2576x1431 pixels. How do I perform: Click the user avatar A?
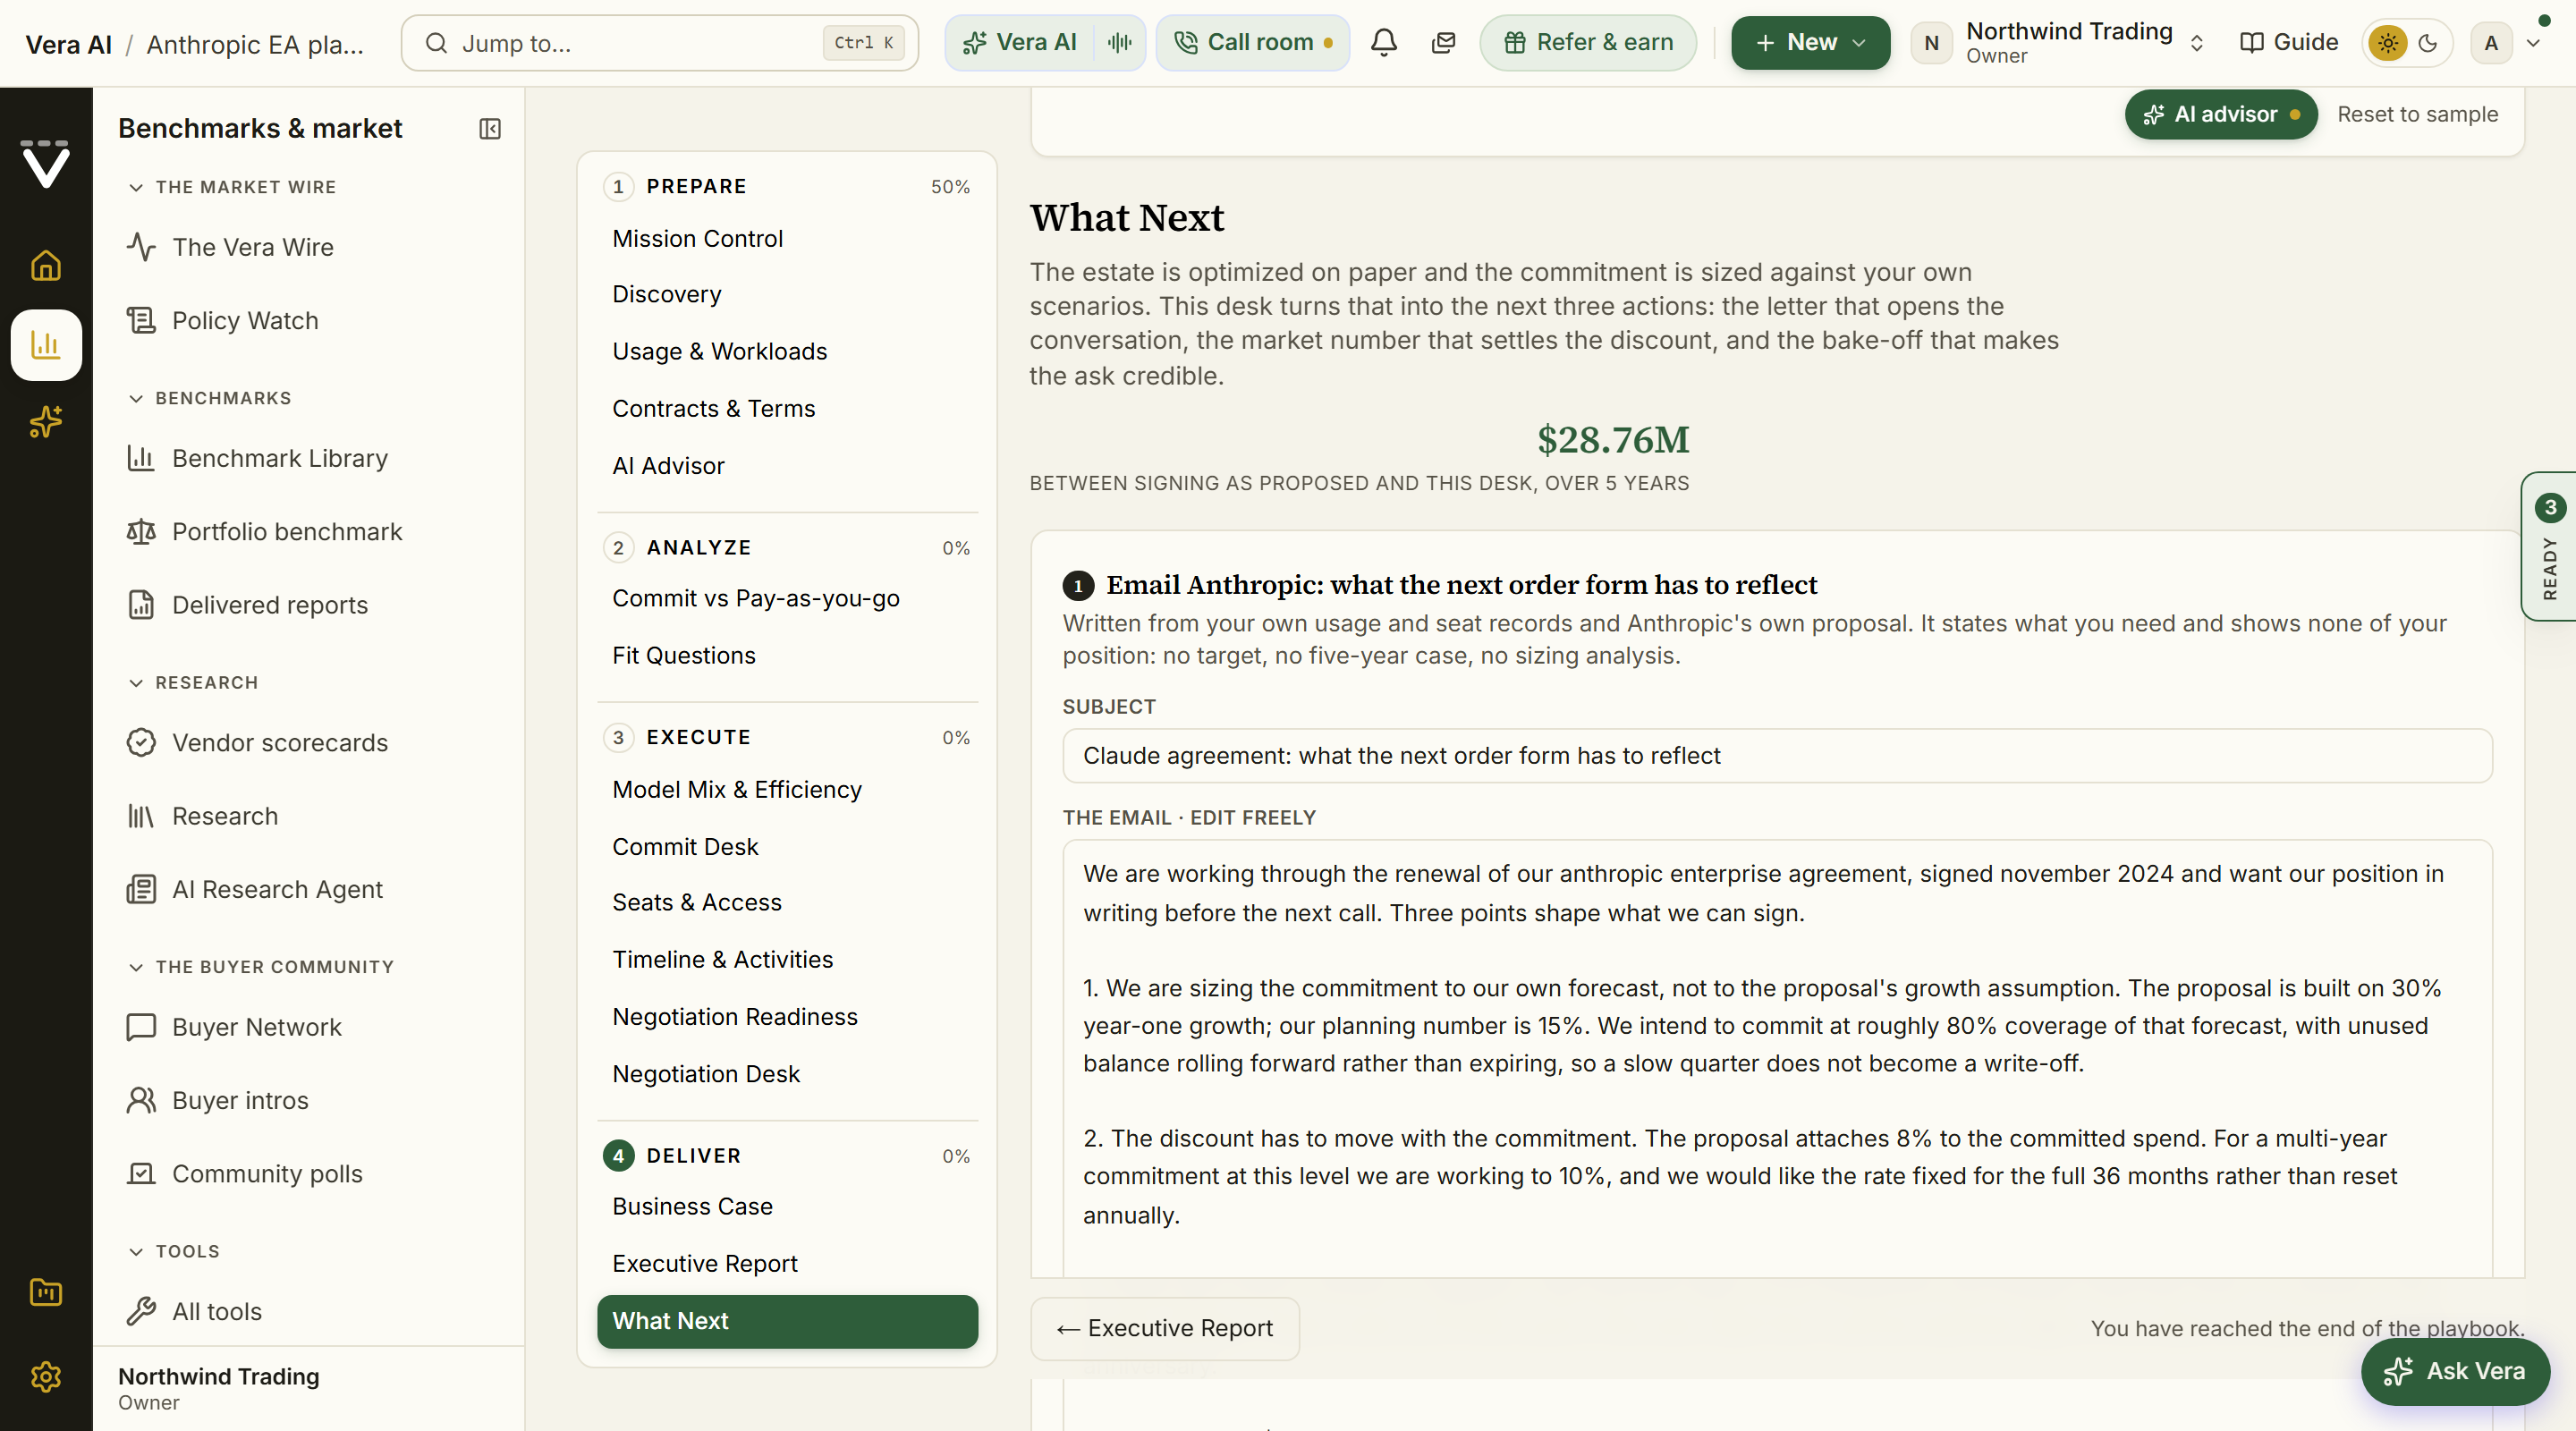[x=2491, y=43]
